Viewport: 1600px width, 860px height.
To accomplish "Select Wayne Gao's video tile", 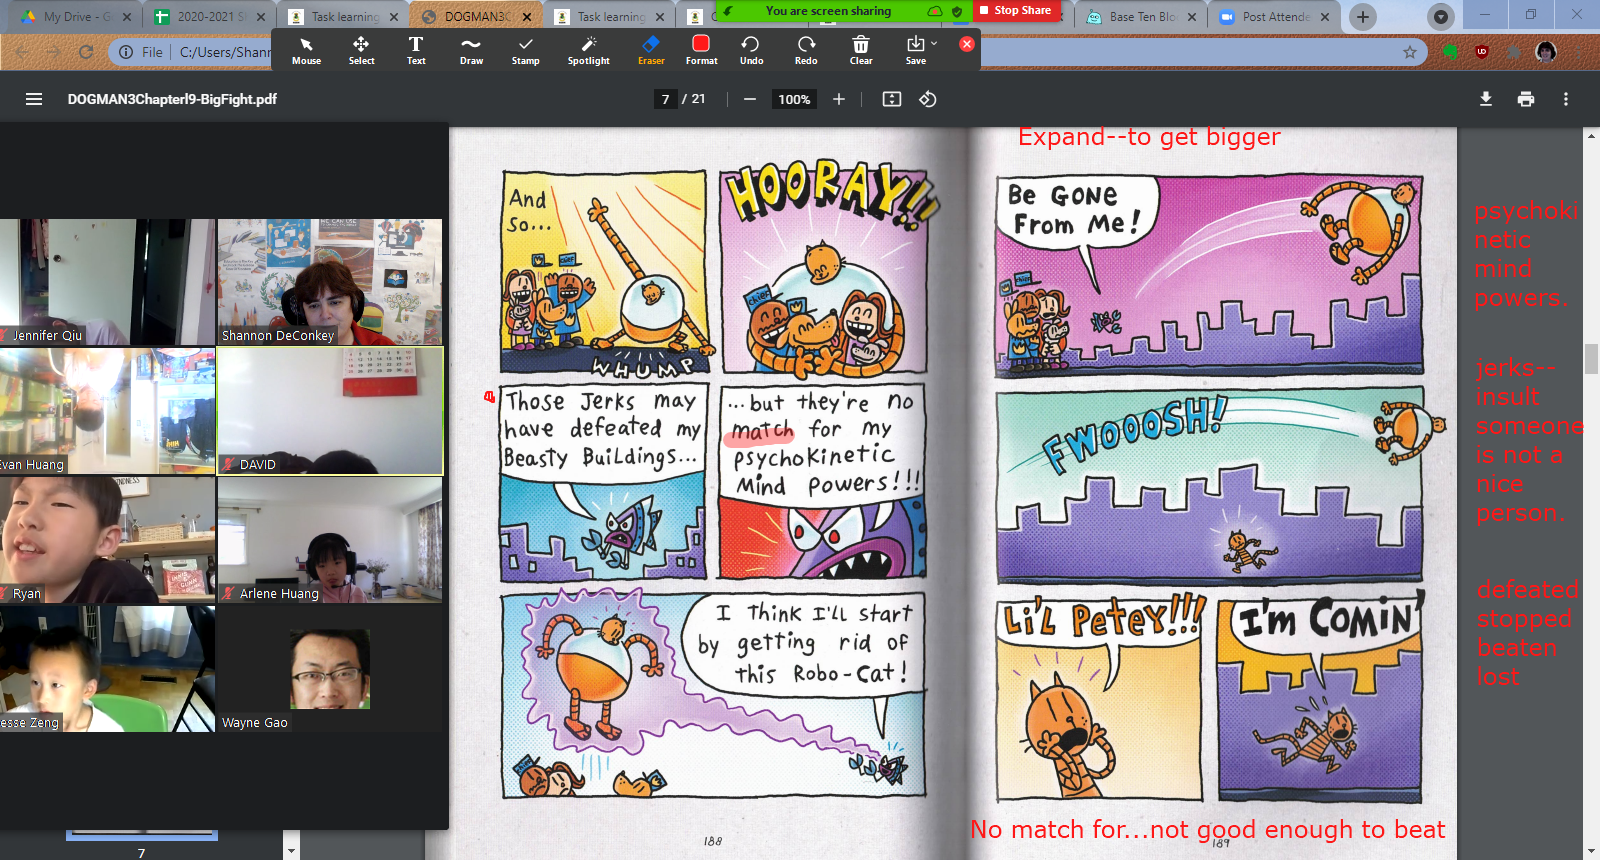I will click(330, 669).
